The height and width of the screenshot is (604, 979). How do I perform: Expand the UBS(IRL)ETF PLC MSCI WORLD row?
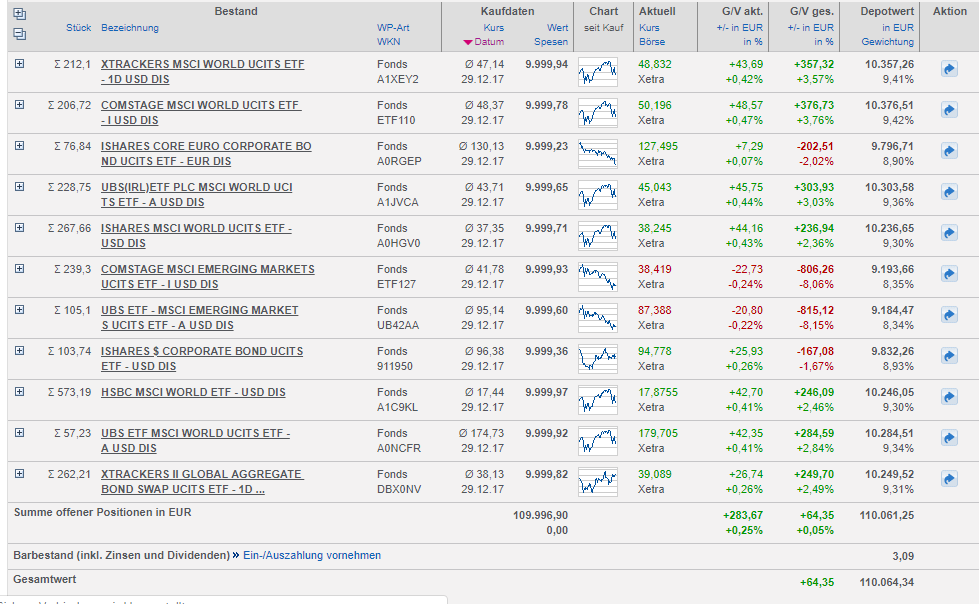[19, 186]
